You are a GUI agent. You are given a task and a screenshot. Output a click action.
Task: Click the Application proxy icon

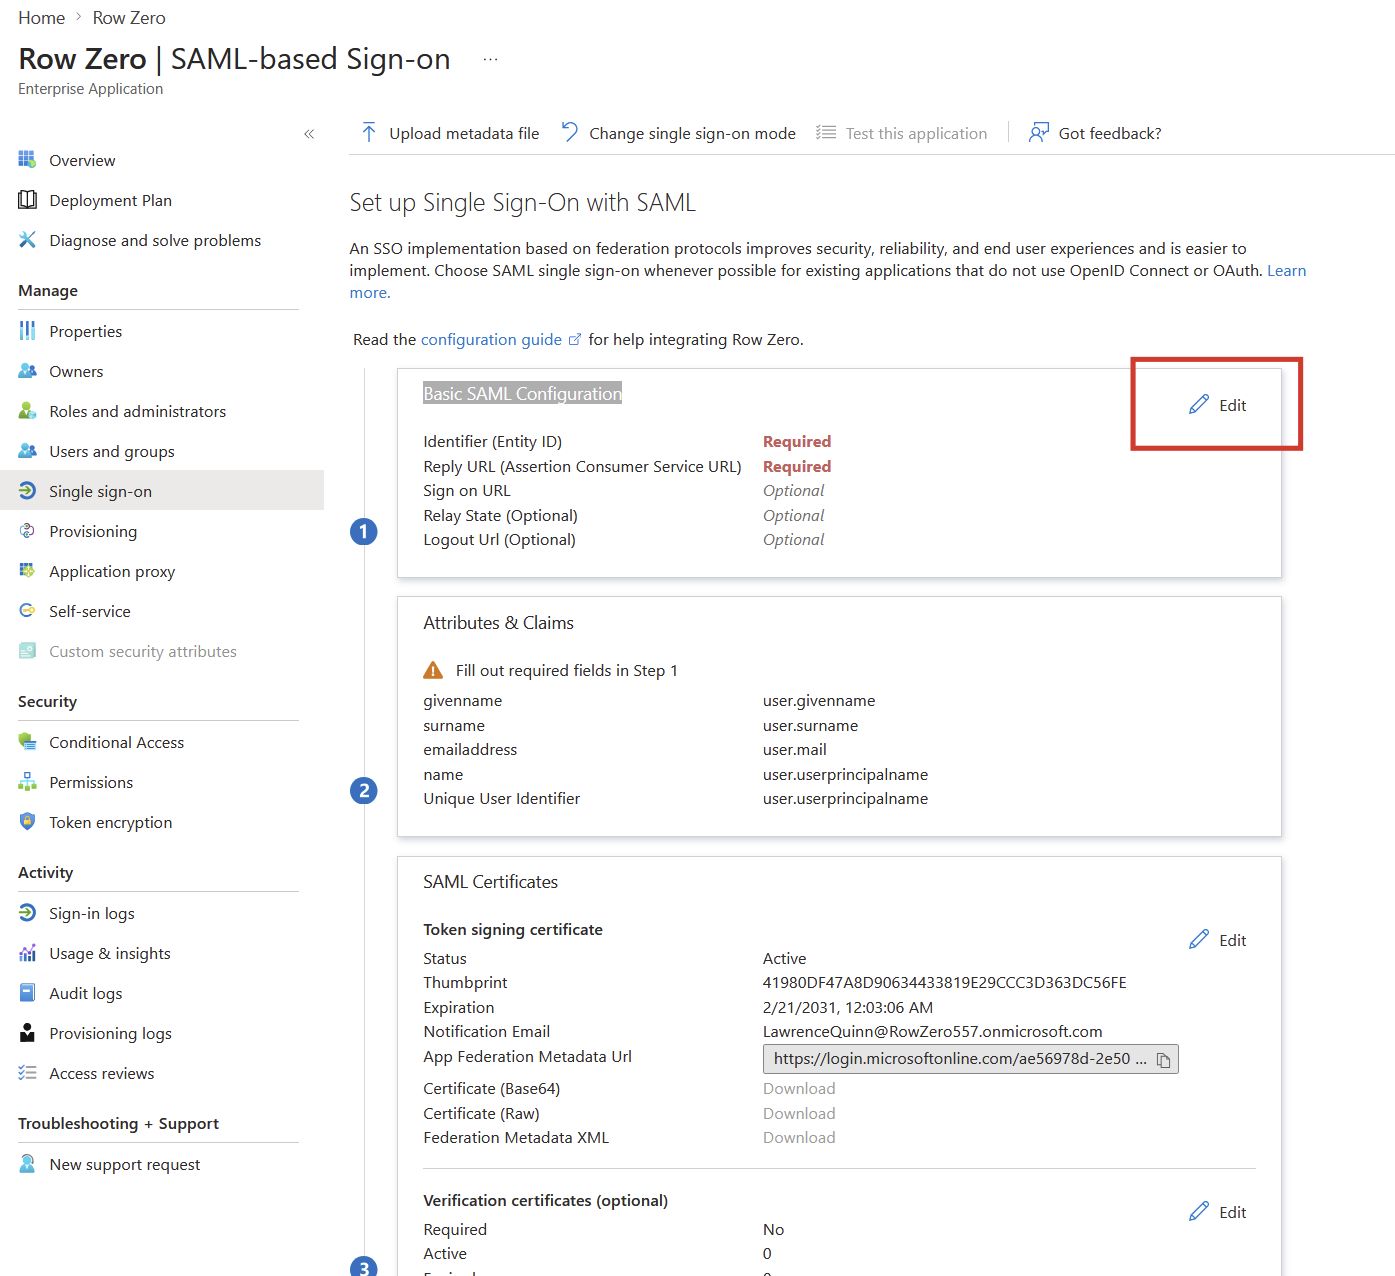pos(27,571)
